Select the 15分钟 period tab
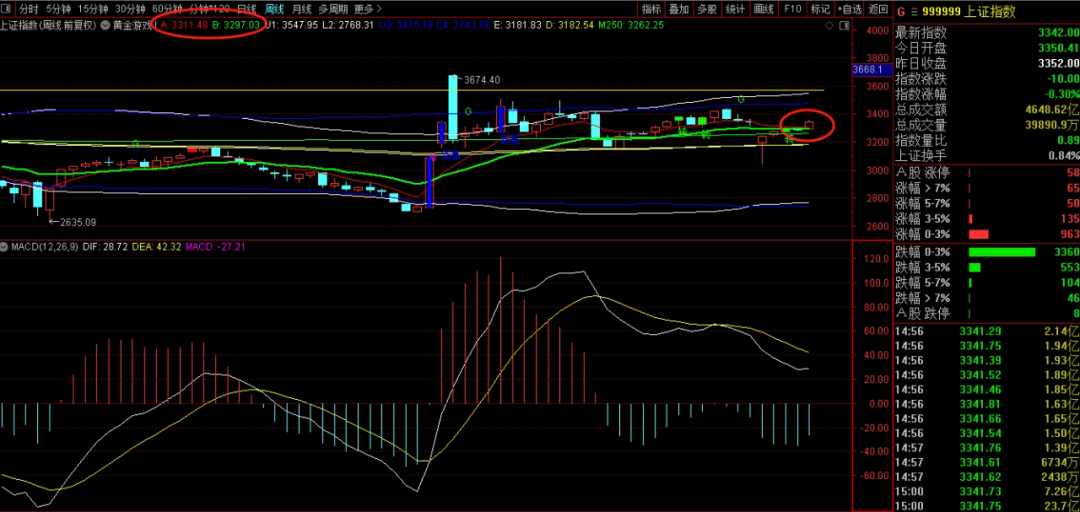The image size is (1080, 512). click(92, 10)
